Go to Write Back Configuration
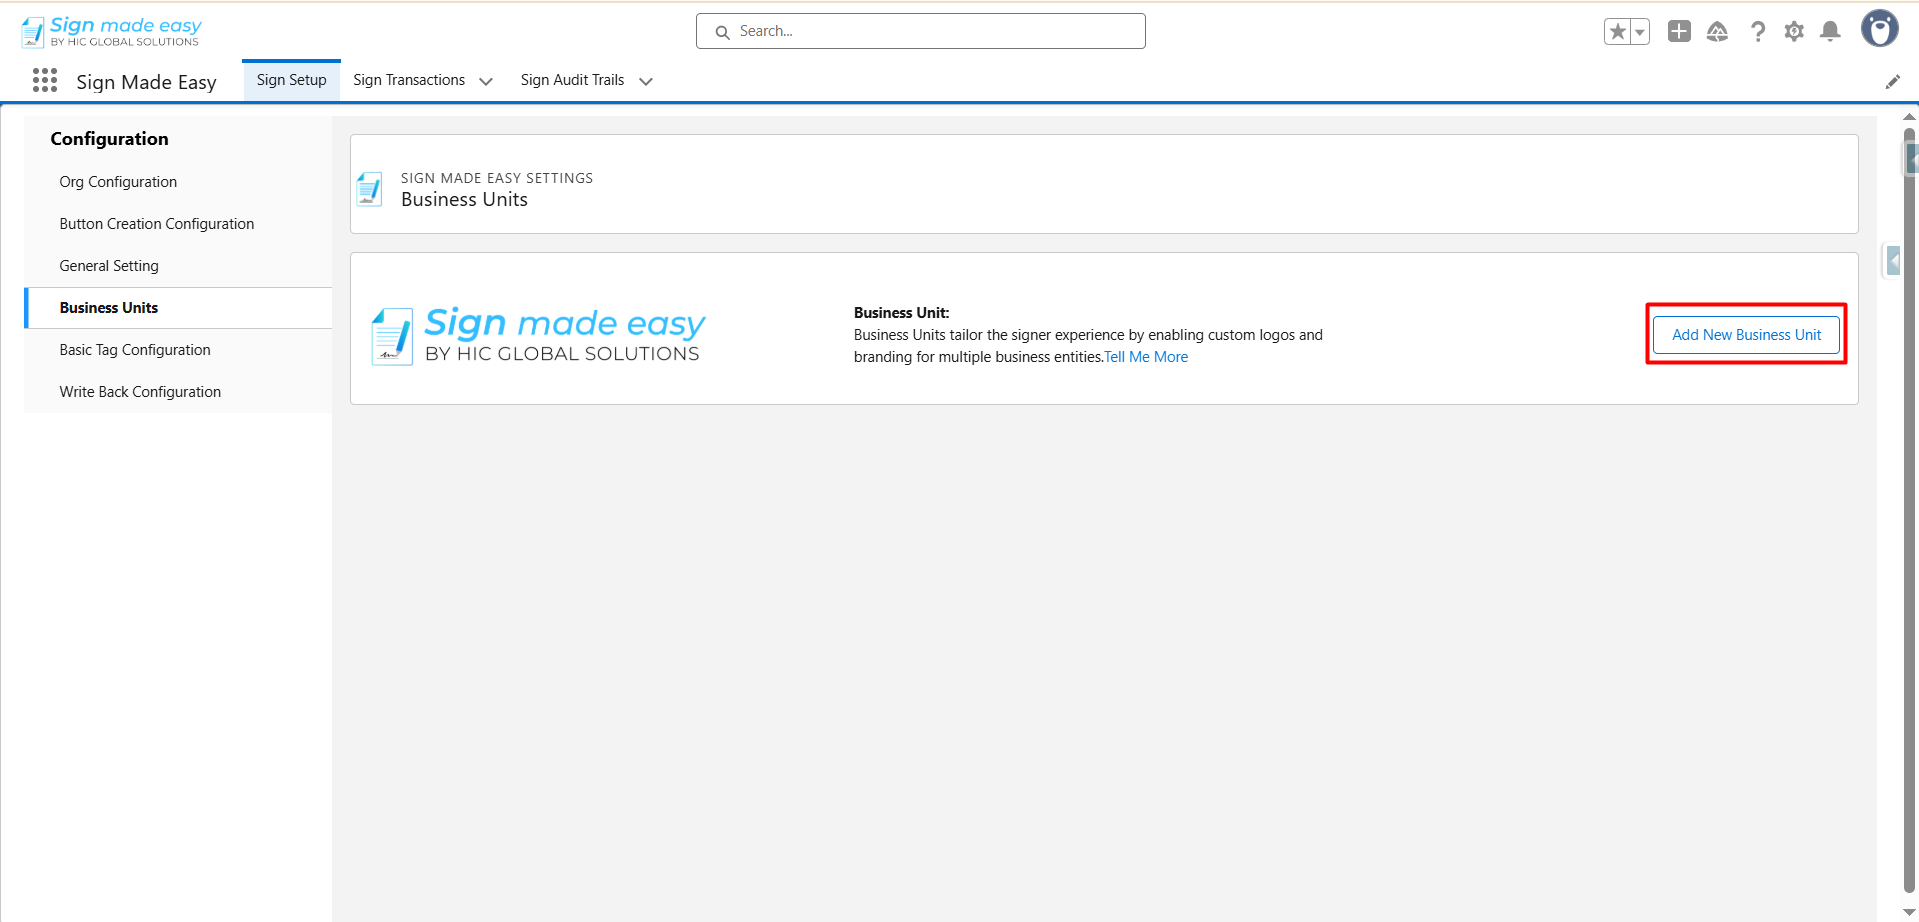Viewport: 1919px width, 922px height. (x=140, y=392)
